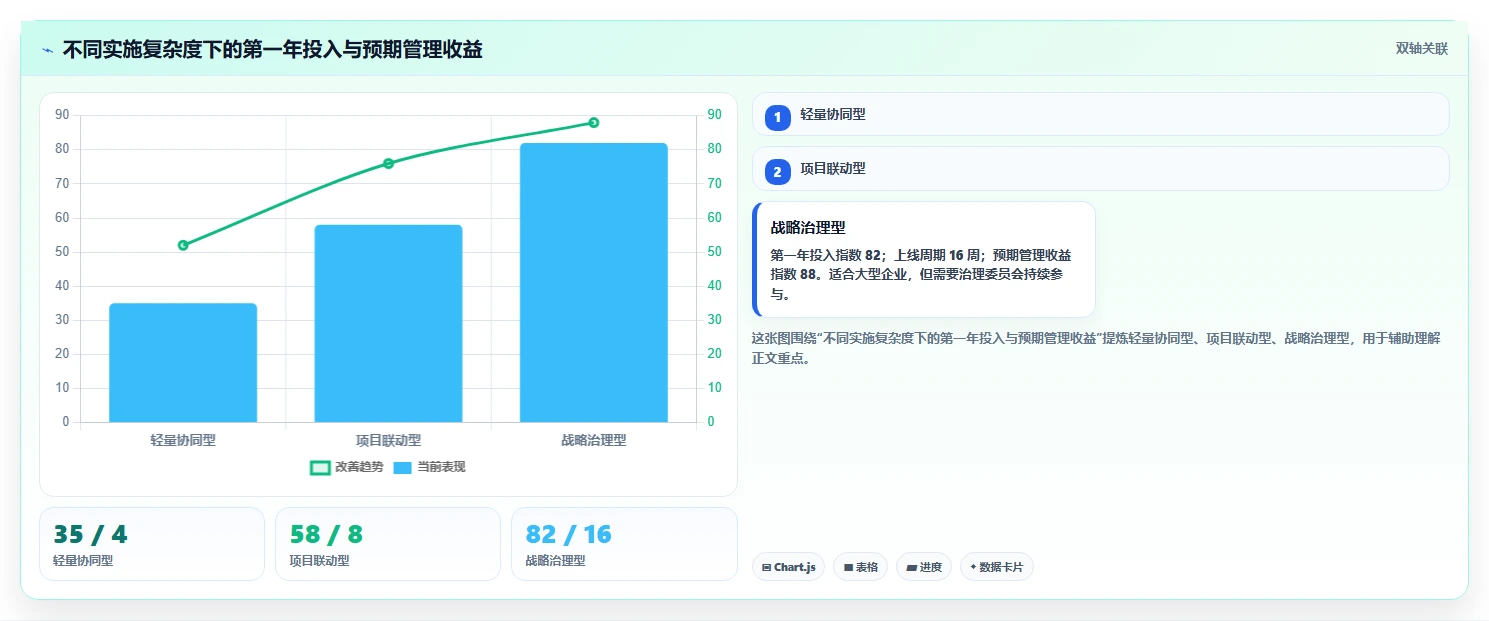
Task: Toggle the 当前表现 legend item
Action: tap(429, 467)
